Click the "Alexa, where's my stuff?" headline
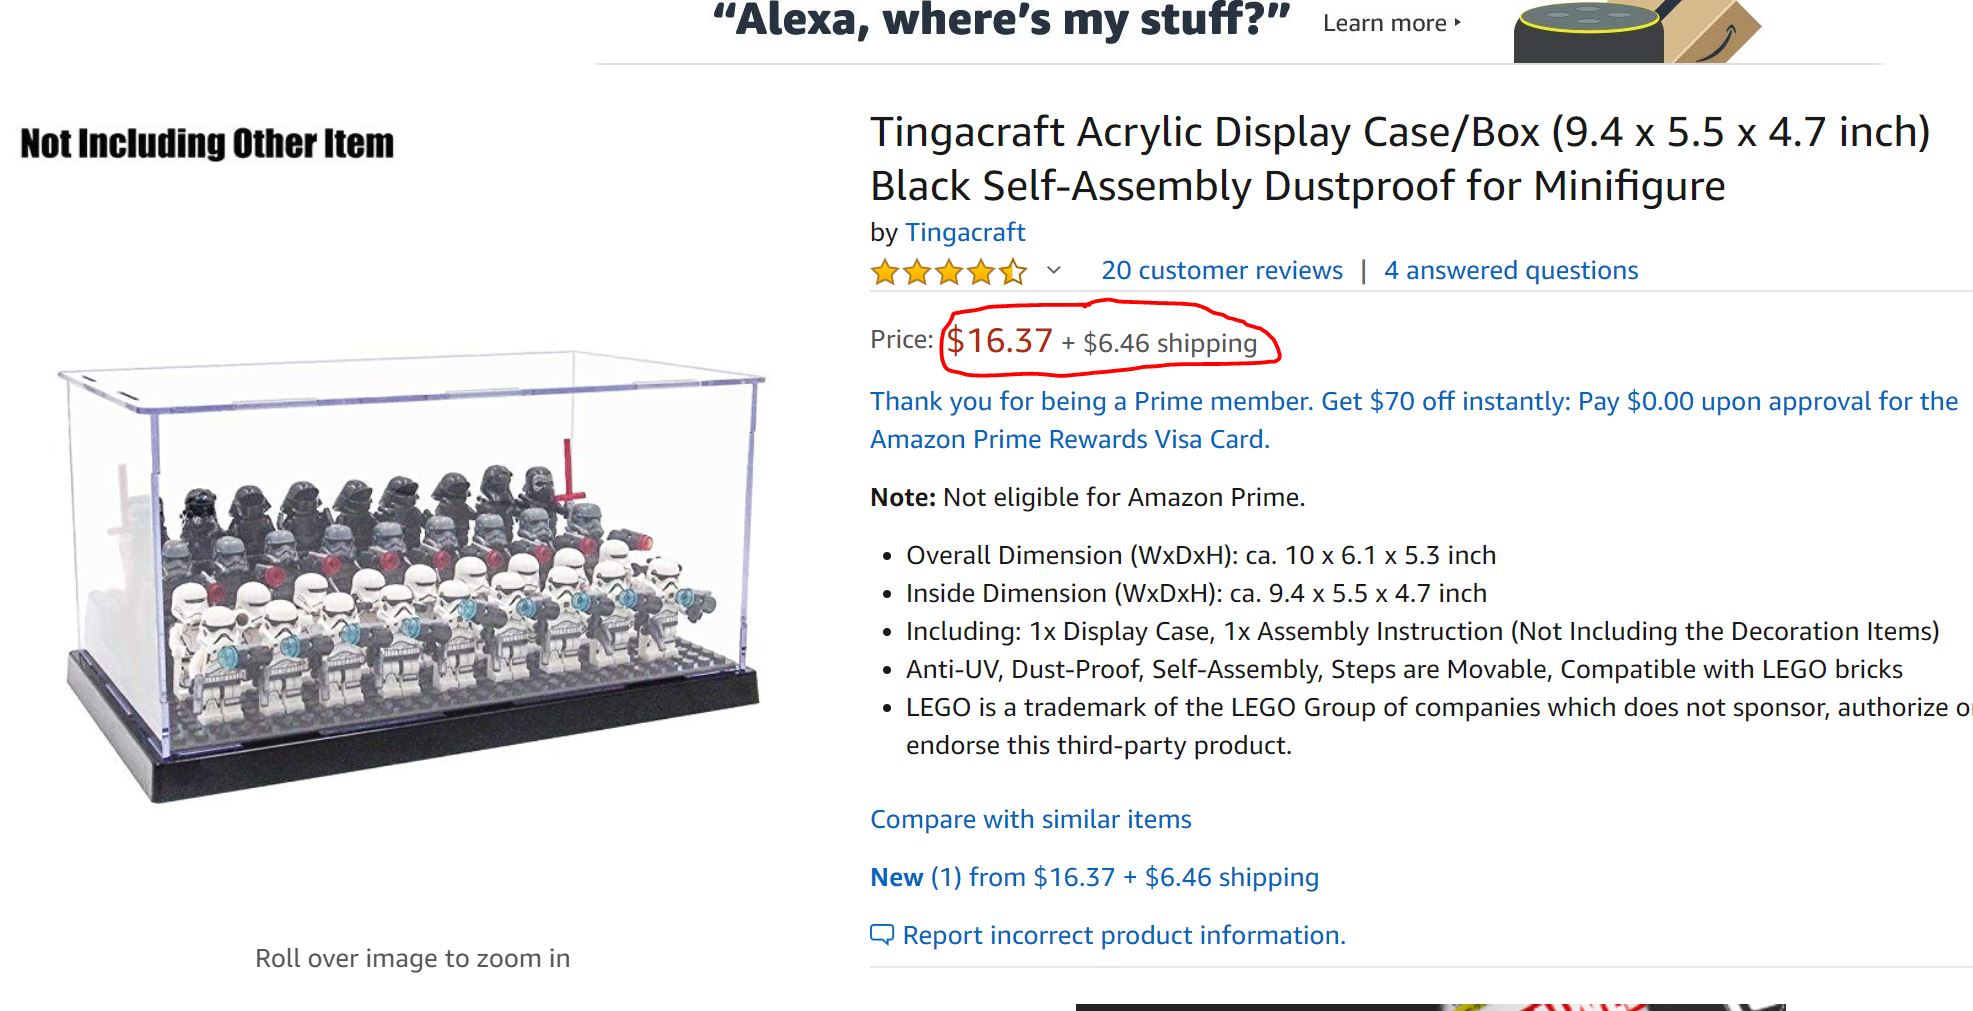The image size is (1973, 1011). pos(1000,22)
